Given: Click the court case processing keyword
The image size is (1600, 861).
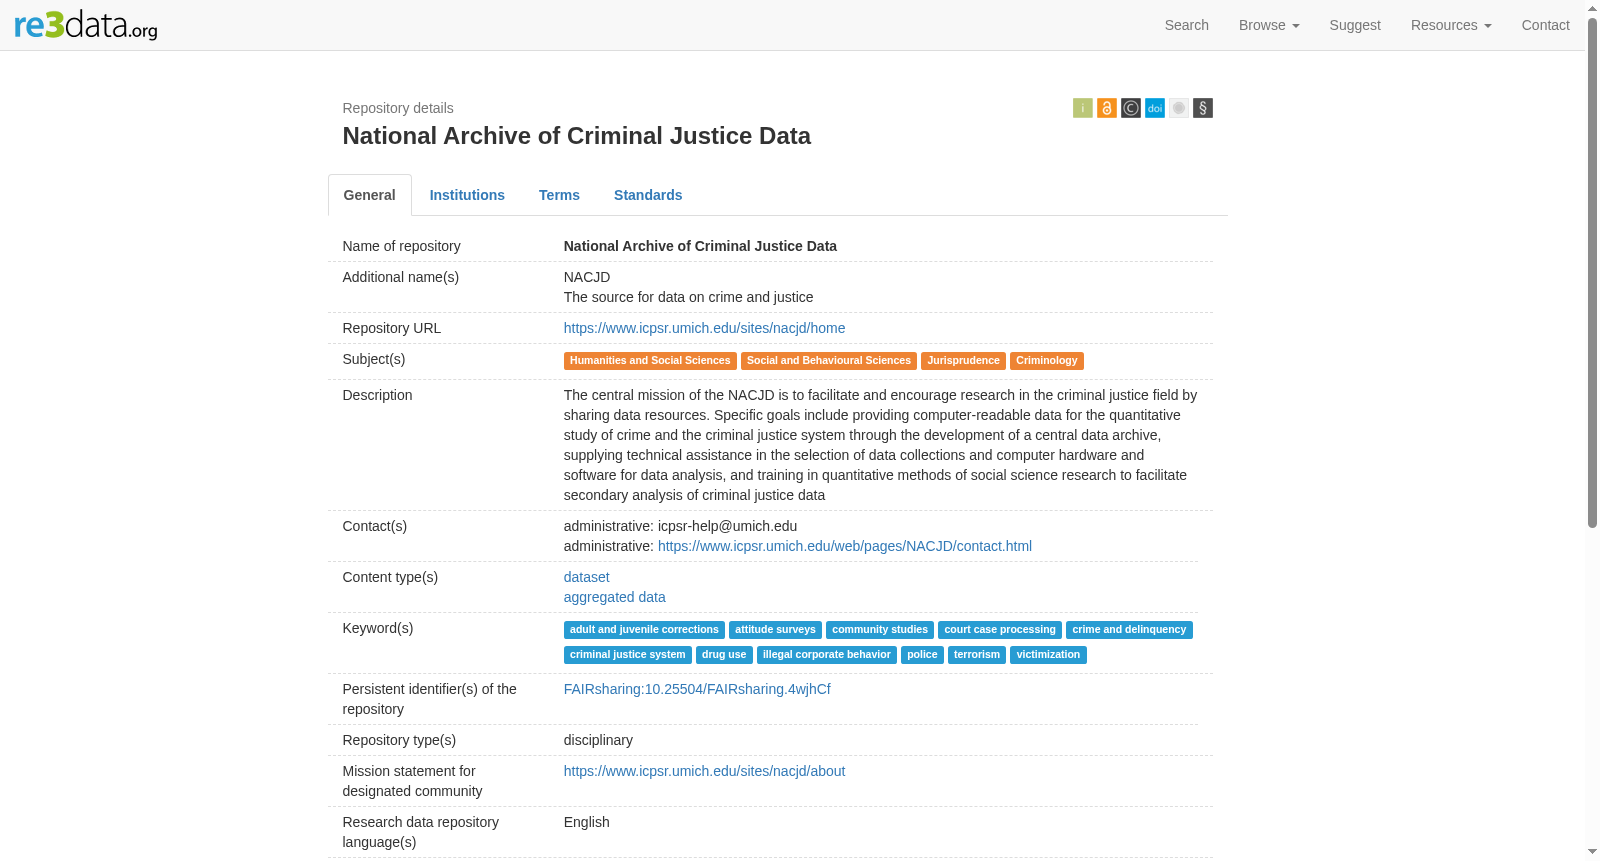Looking at the screenshot, I should coord(1000,630).
